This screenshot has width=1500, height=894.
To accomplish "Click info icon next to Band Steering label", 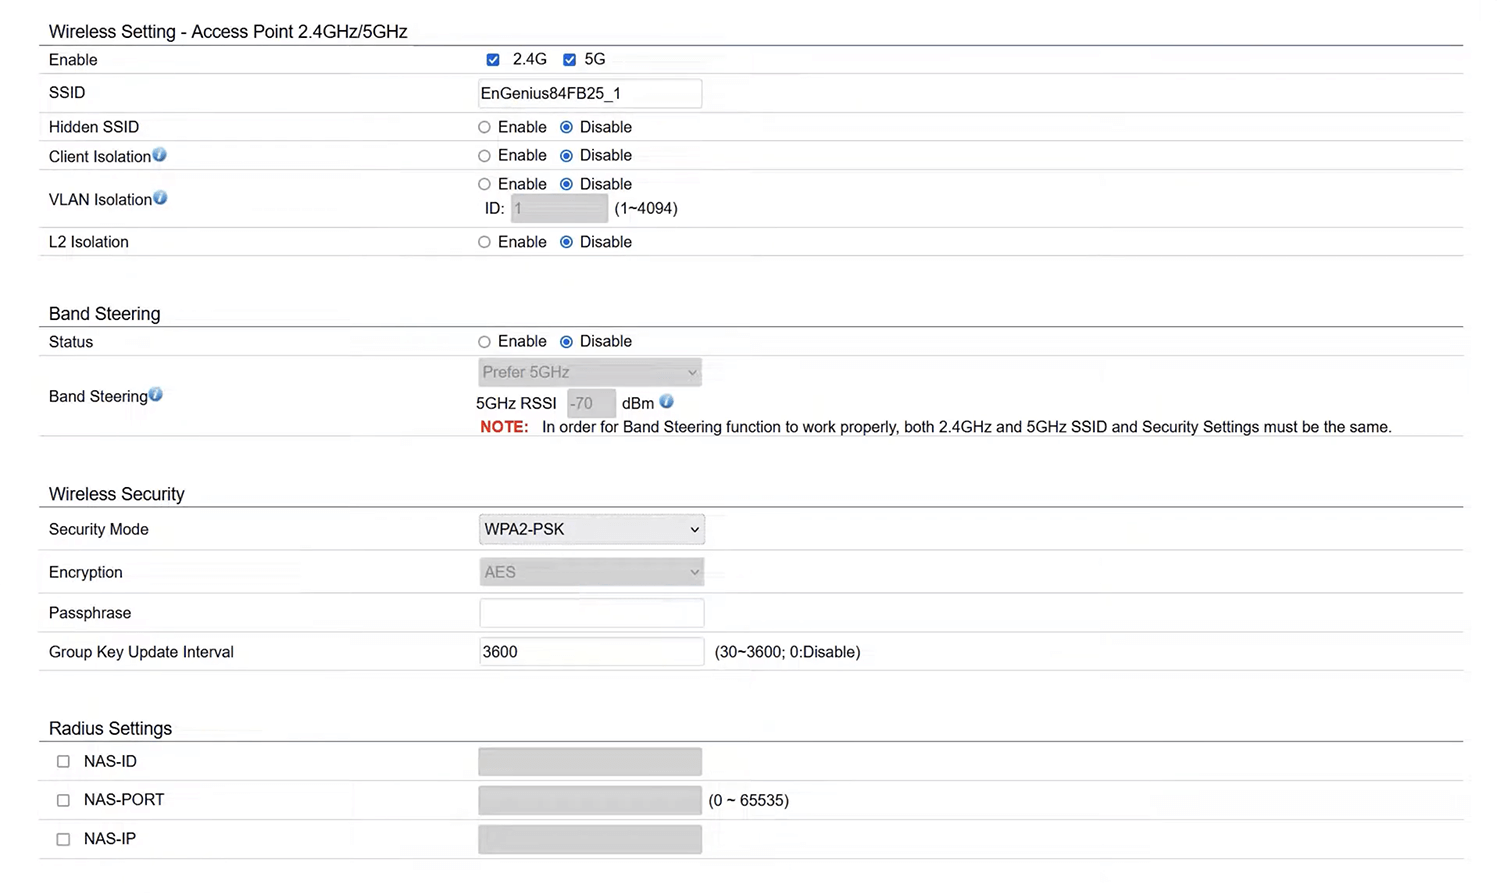I will [156, 395].
